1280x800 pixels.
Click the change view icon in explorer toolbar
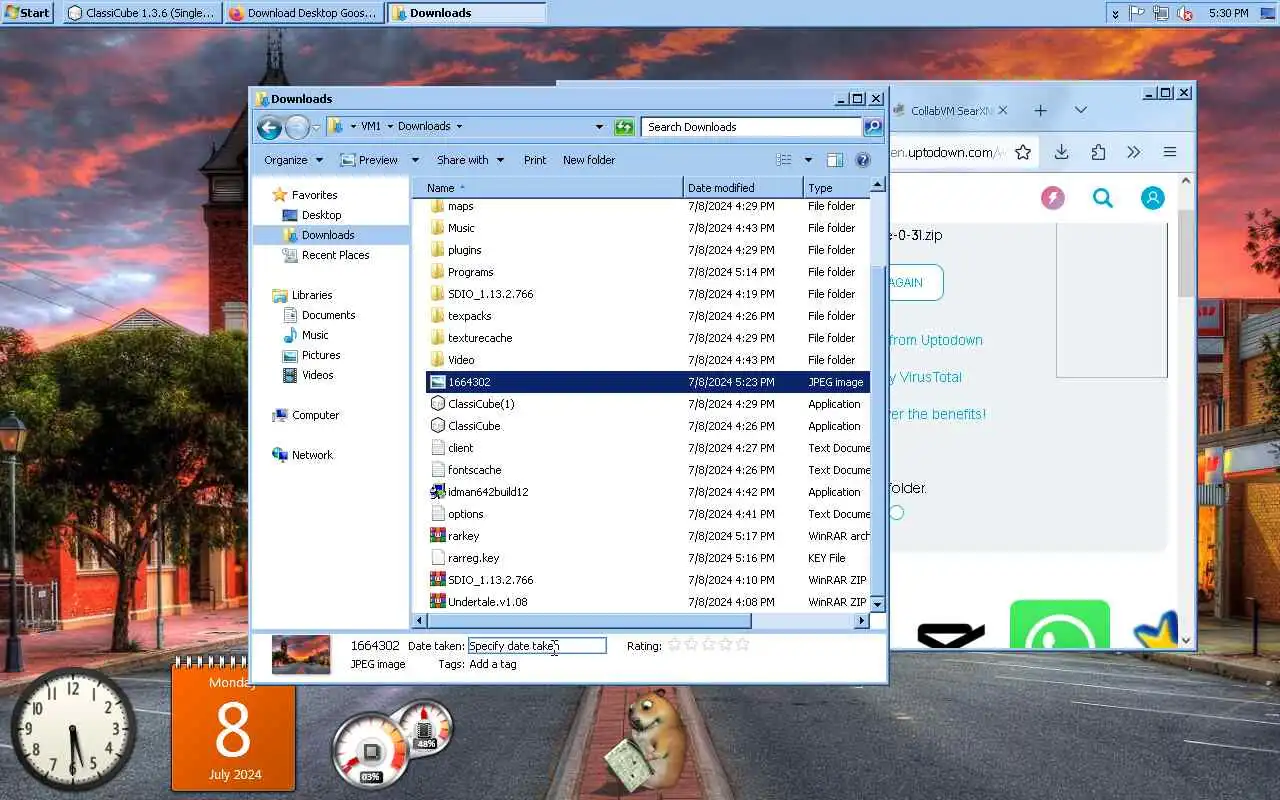(784, 160)
